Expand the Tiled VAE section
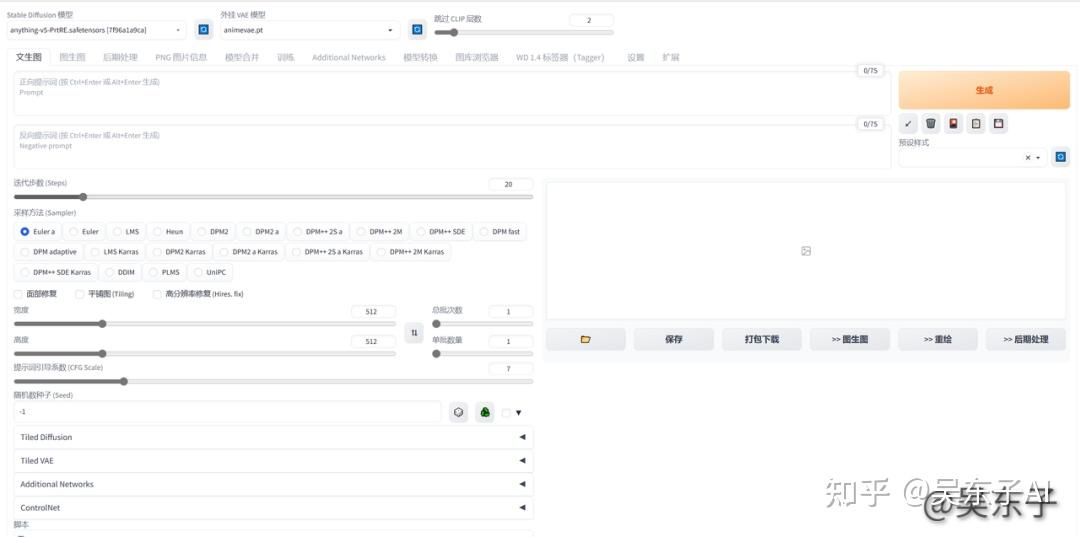This screenshot has height=537, width=1080. coord(273,461)
